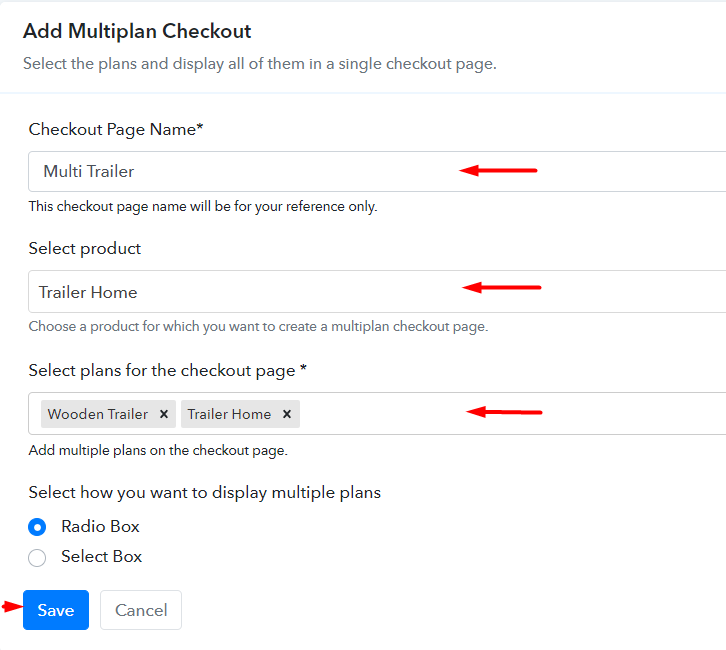Click the Trailer Home chip in plans field
The image size is (726, 650).
click(x=229, y=414)
